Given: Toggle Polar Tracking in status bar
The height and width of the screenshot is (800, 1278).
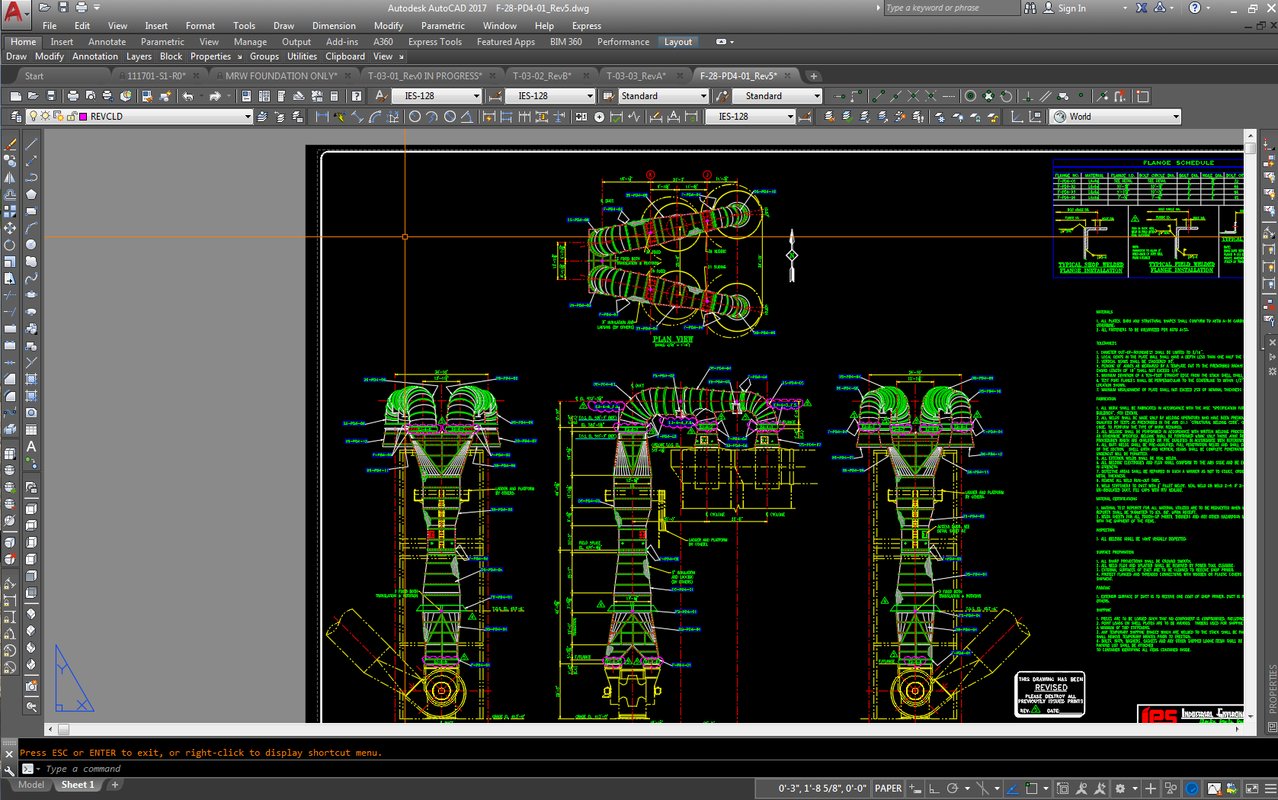Looking at the screenshot, I should click(952, 788).
